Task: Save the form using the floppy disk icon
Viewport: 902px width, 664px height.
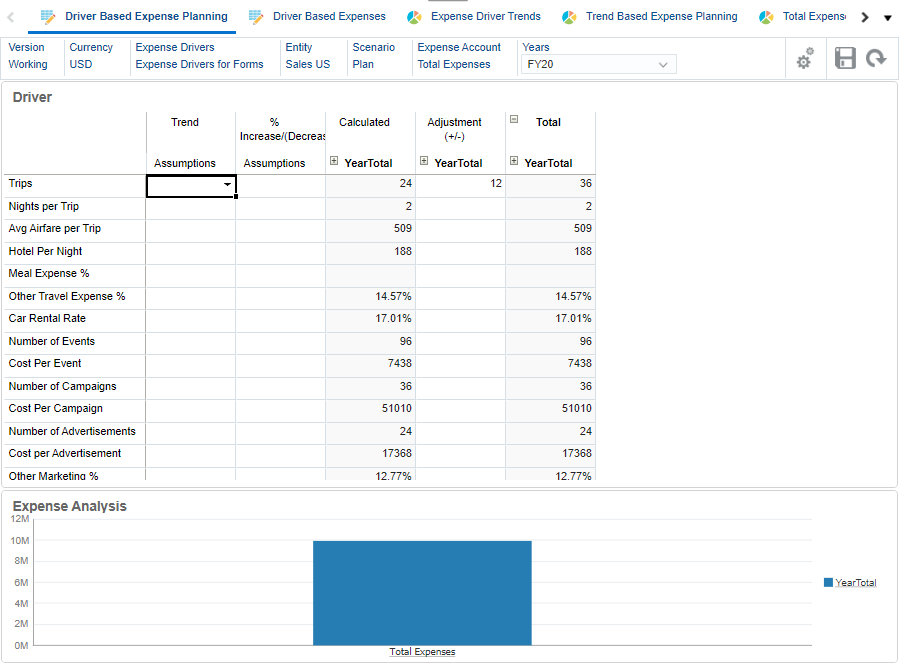Action: click(845, 58)
